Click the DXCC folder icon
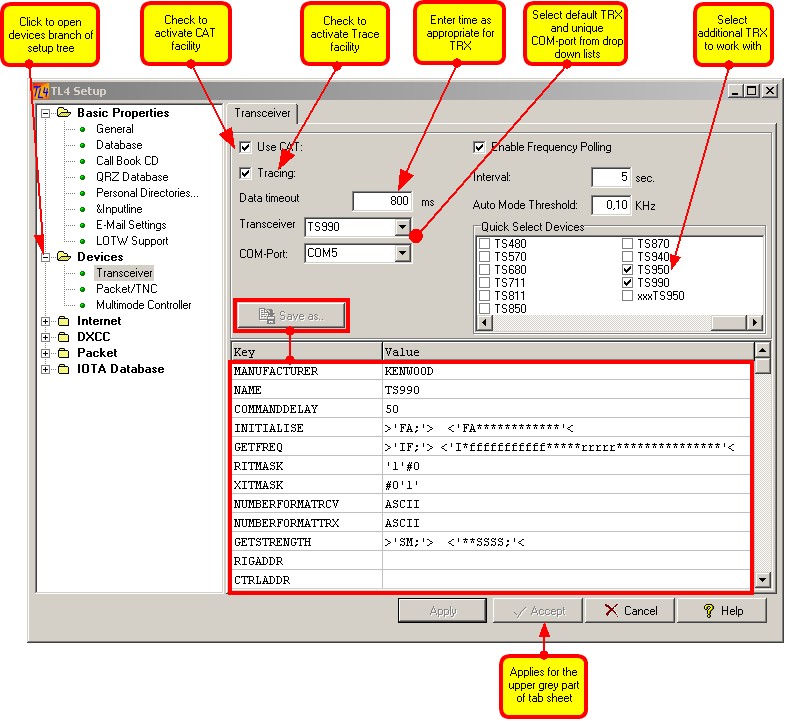809x721 pixels. 63,337
